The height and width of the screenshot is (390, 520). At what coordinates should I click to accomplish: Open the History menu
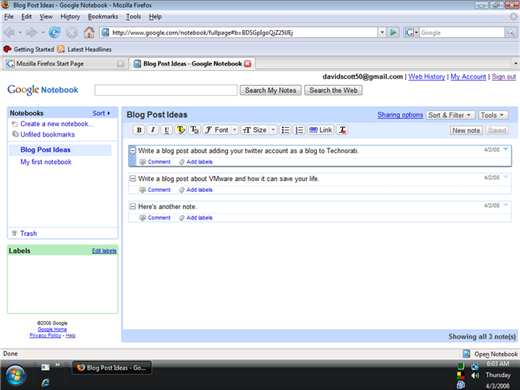[x=70, y=17]
